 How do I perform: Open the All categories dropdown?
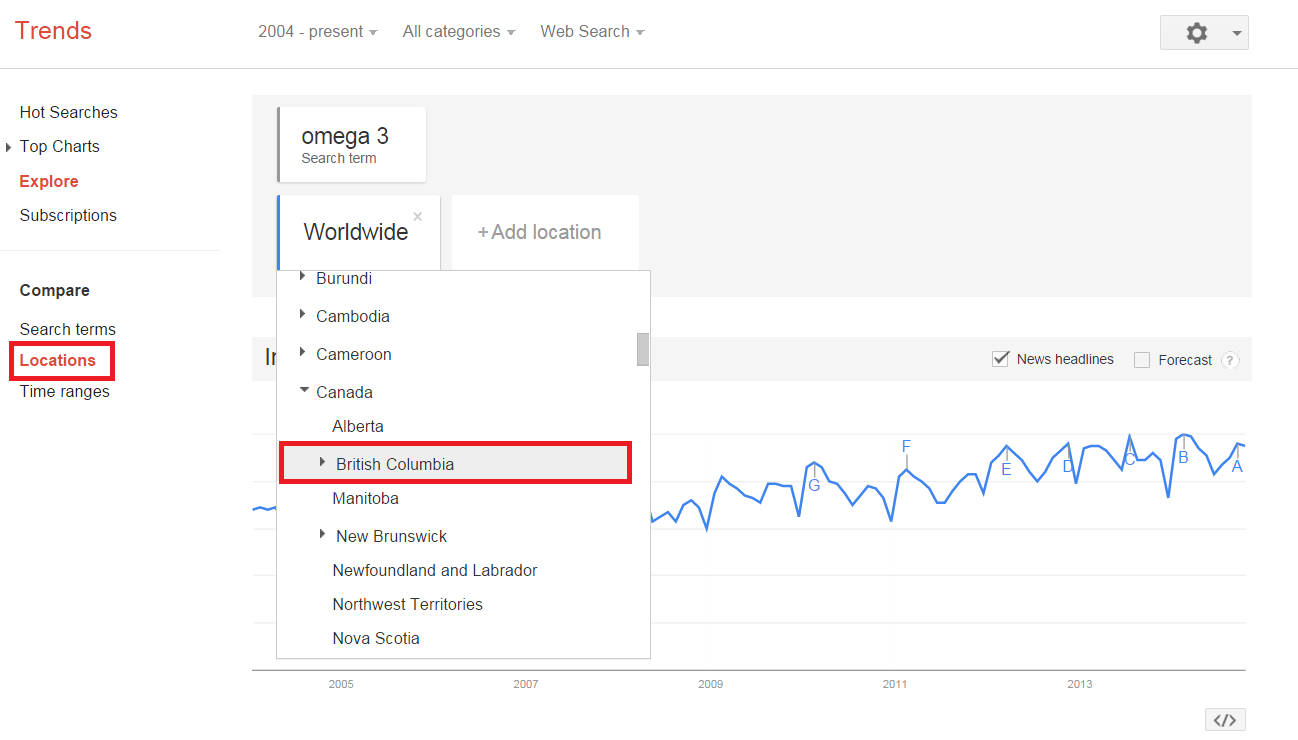pos(458,32)
